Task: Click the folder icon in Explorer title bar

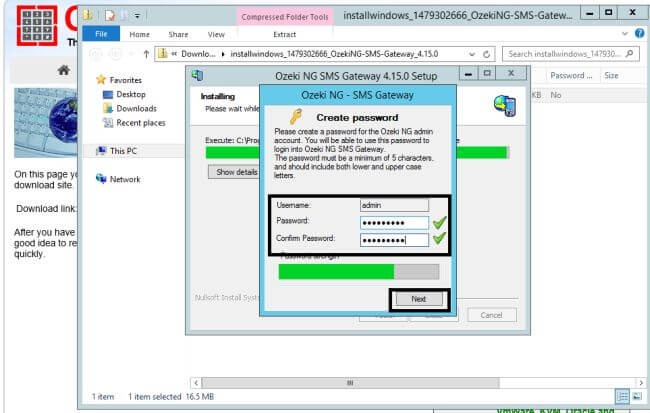Action: [88, 15]
